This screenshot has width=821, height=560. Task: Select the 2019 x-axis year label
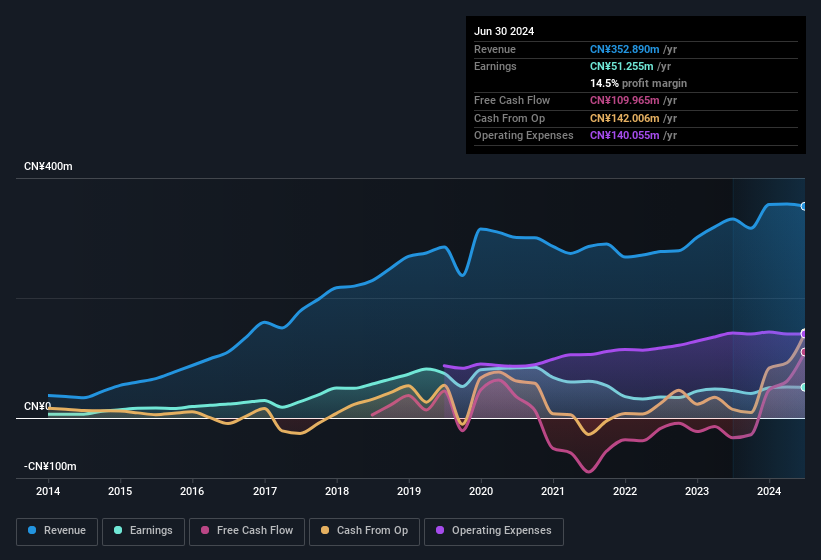(x=408, y=491)
